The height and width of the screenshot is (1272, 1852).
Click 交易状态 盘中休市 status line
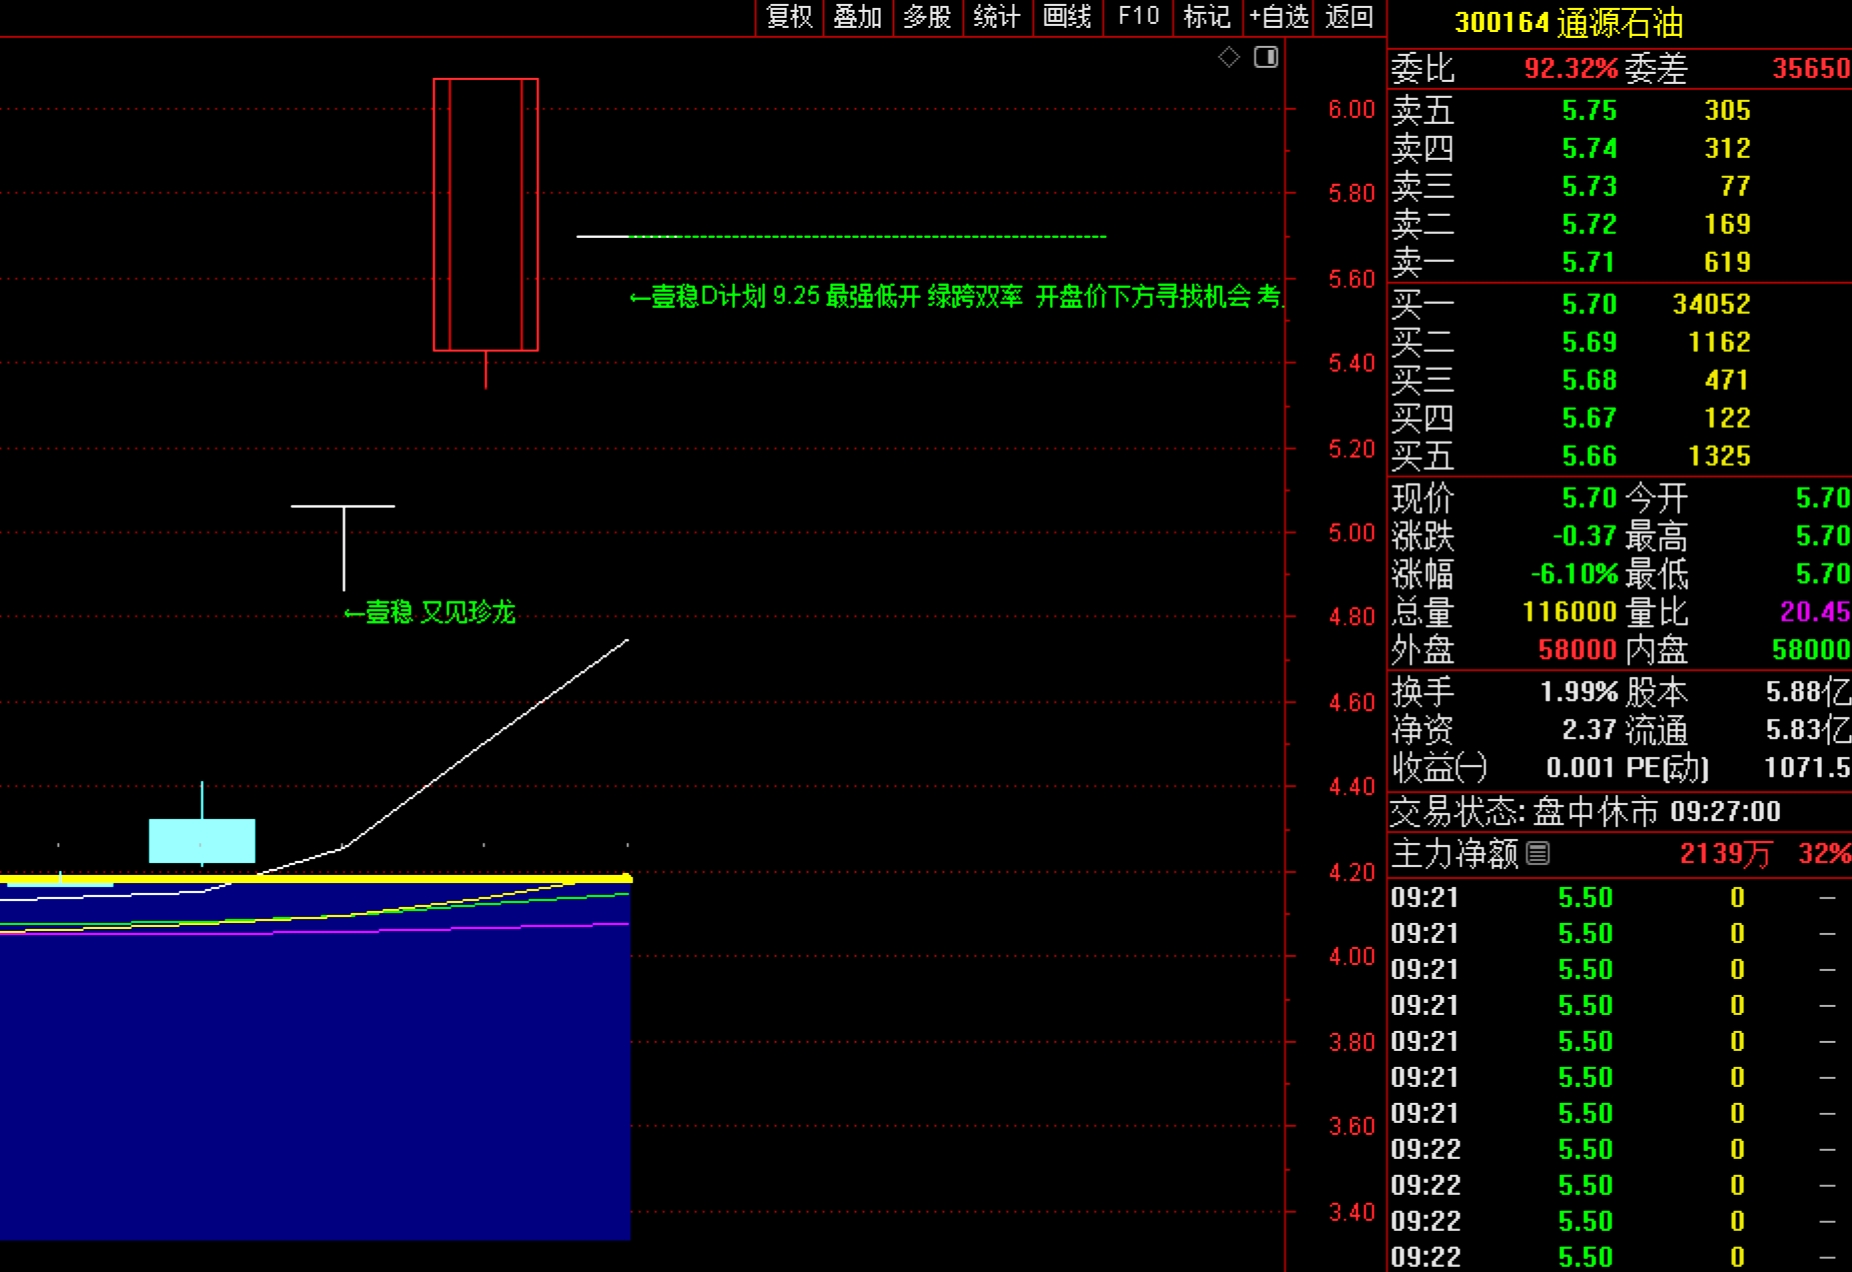[1585, 811]
